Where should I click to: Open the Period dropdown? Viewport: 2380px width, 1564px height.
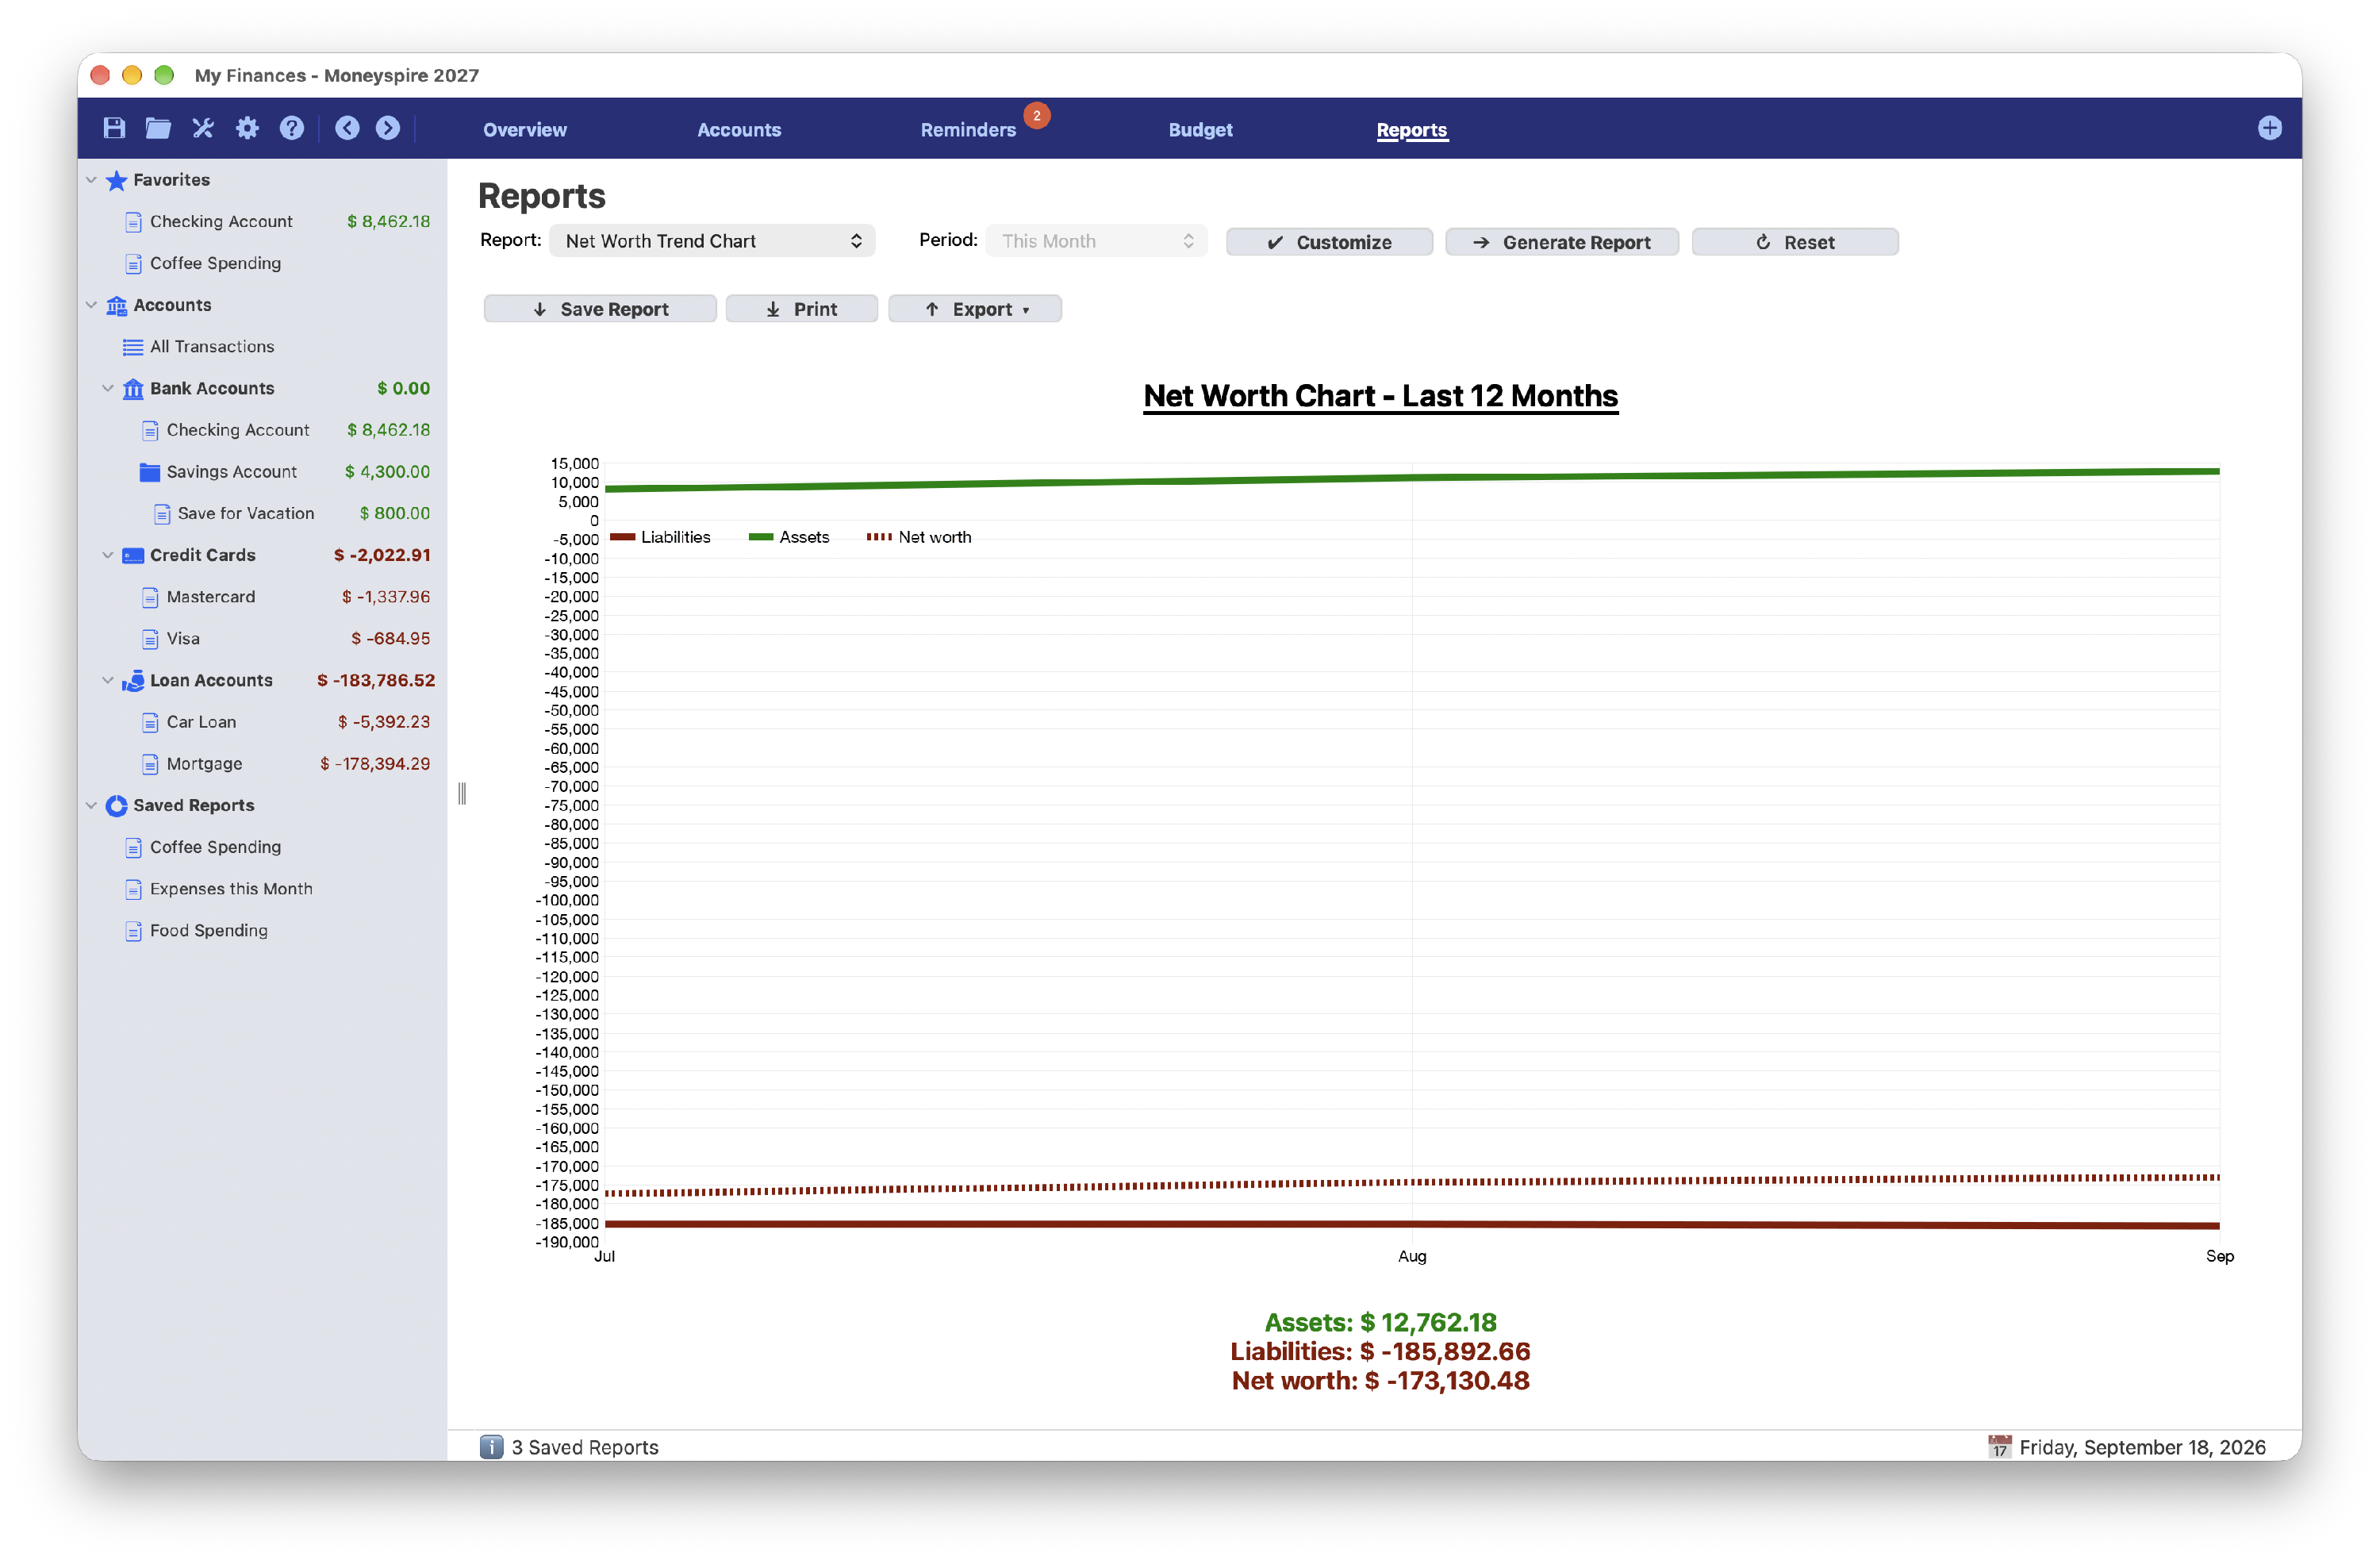(1096, 241)
